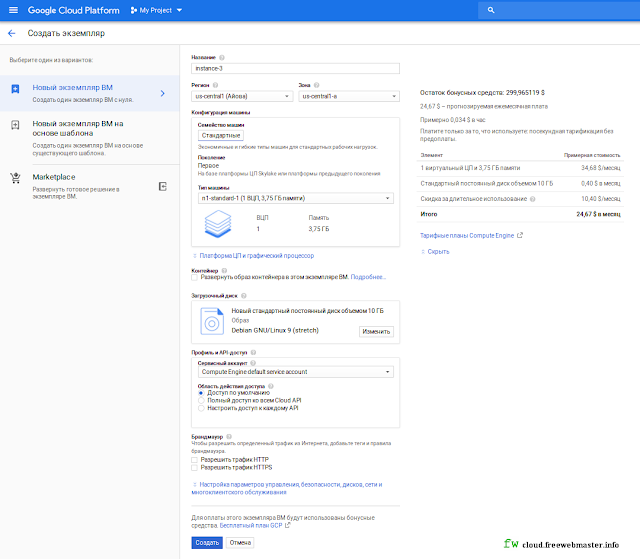Click the Стандартные machine family tab
Viewport: 640px width, 559px height.
click(221, 135)
